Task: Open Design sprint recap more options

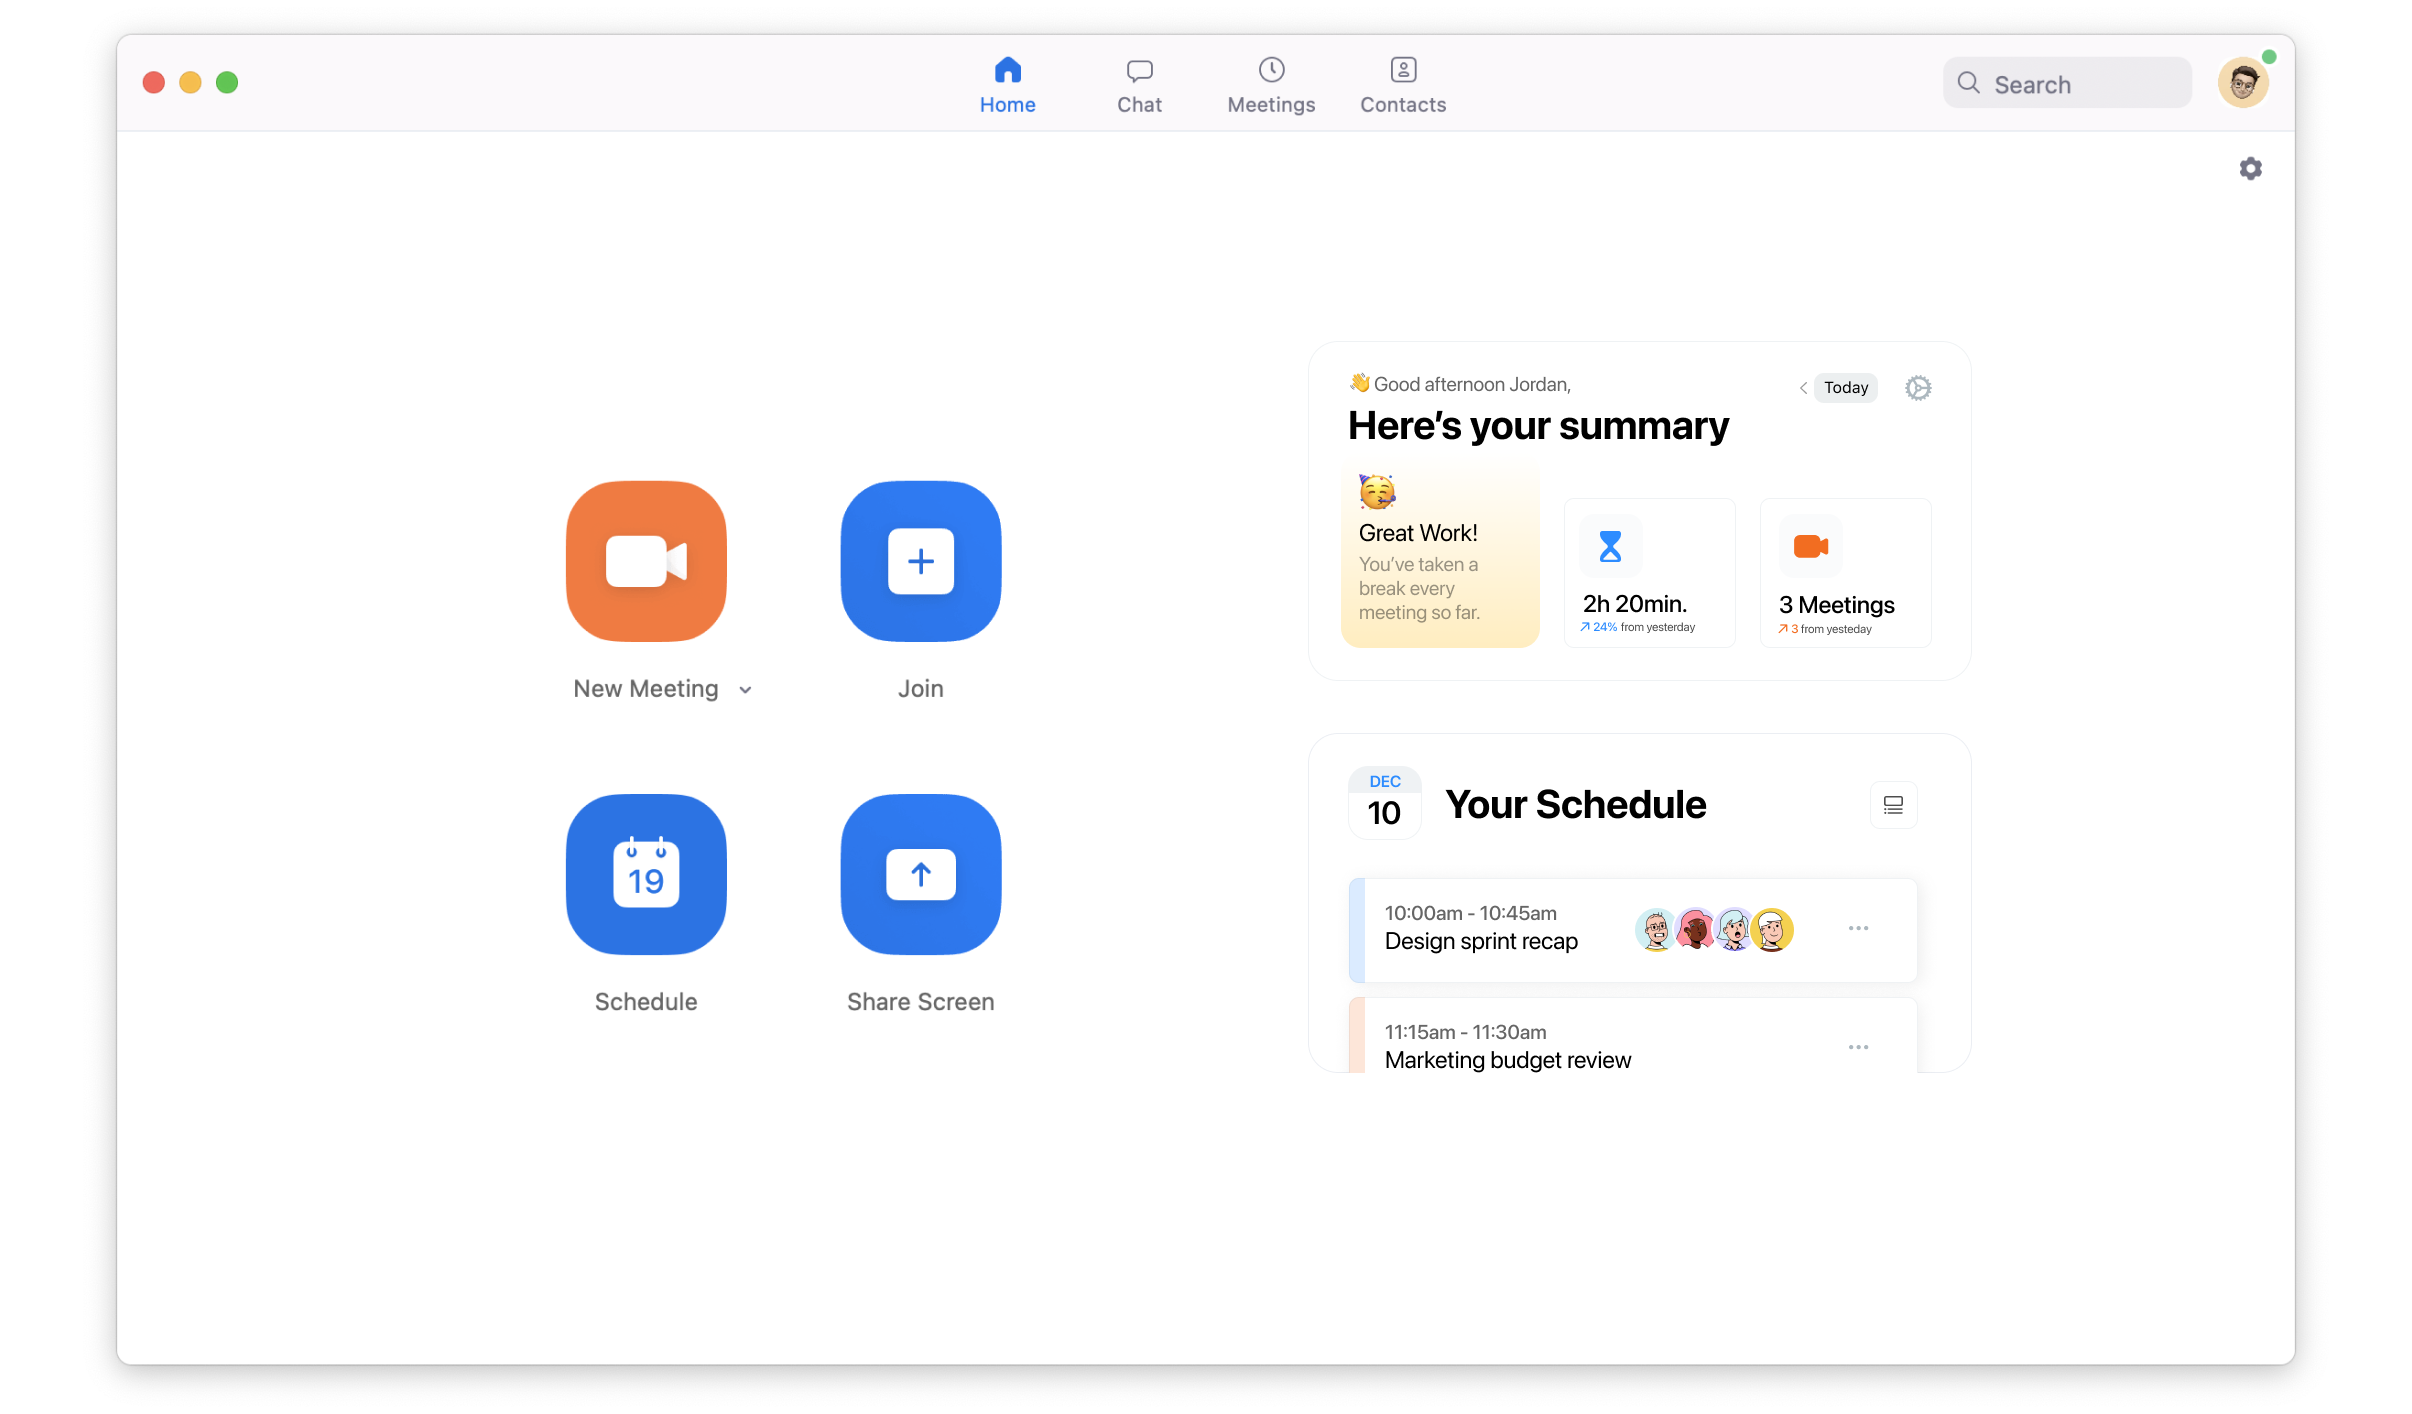Action: tap(1858, 929)
